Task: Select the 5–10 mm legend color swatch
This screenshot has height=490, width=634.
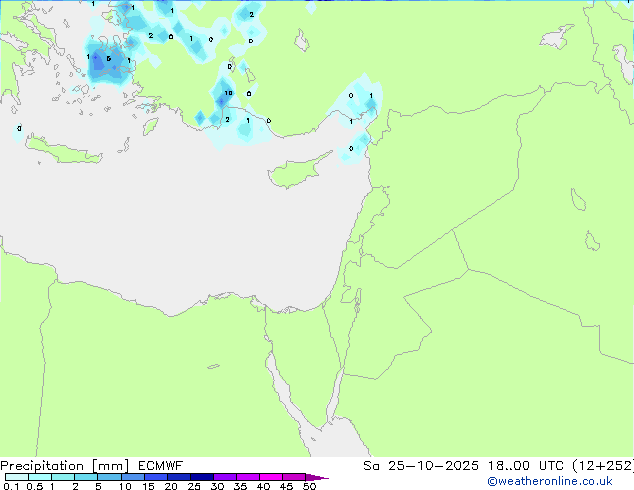Action: pos(109,477)
